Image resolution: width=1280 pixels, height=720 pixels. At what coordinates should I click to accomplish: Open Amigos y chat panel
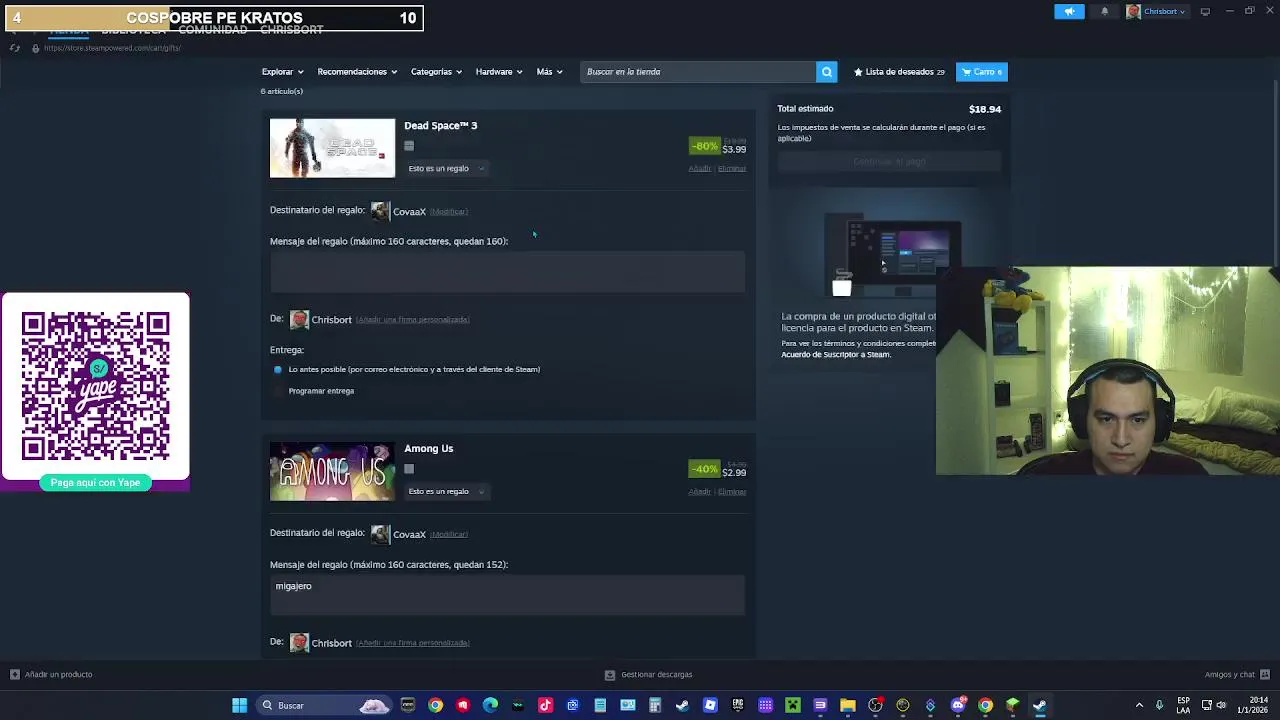click(1237, 674)
